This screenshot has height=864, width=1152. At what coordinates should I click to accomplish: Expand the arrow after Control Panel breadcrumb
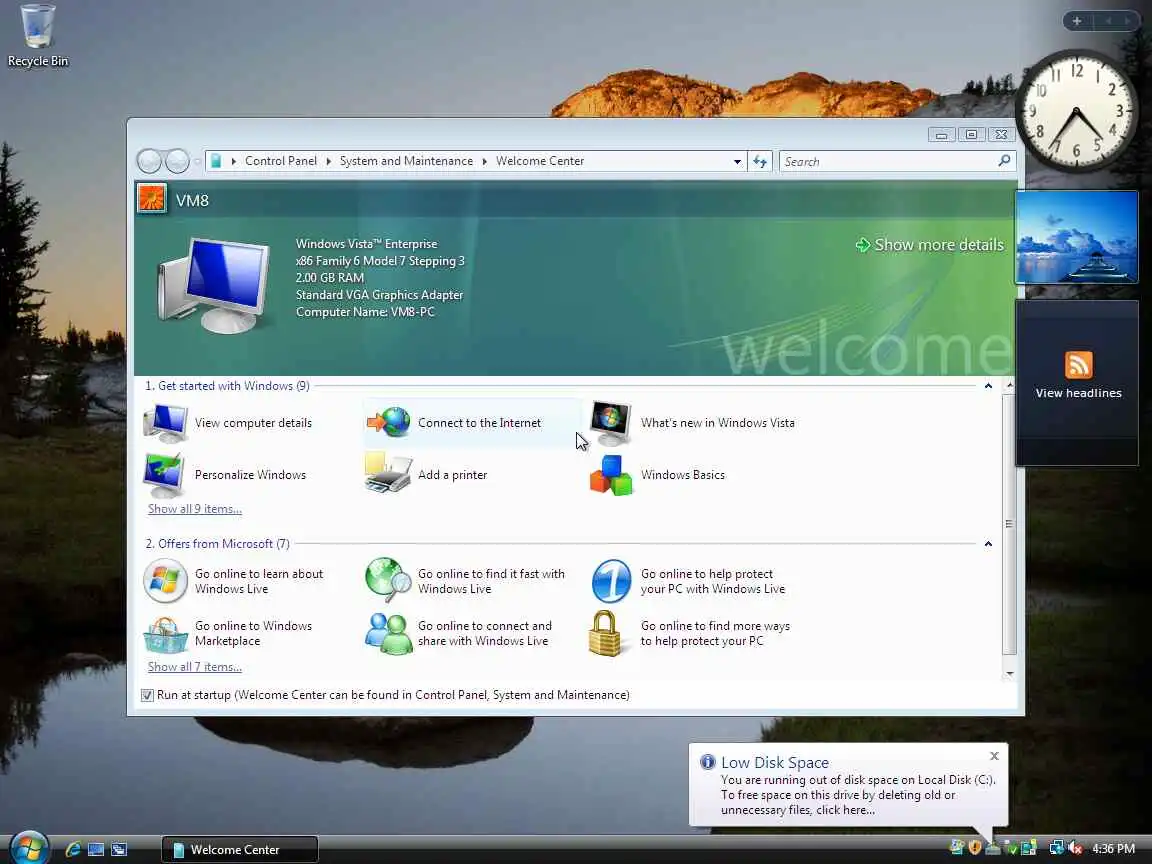(x=328, y=161)
